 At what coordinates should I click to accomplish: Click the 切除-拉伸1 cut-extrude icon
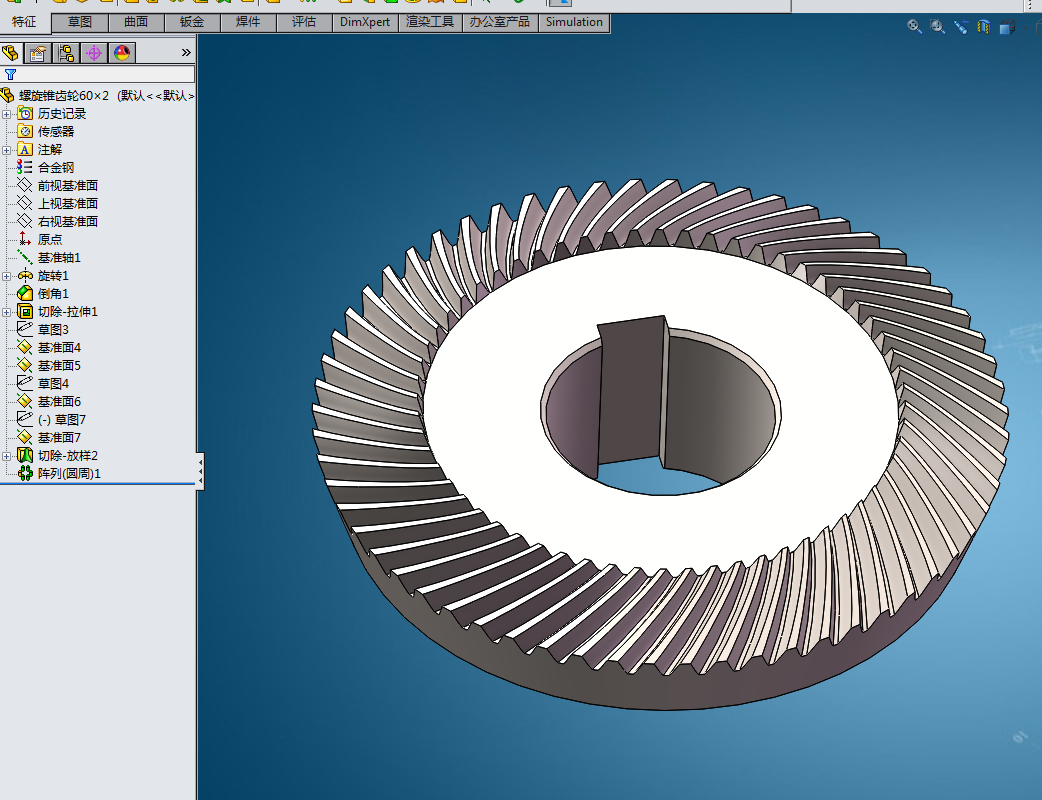coord(25,311)
